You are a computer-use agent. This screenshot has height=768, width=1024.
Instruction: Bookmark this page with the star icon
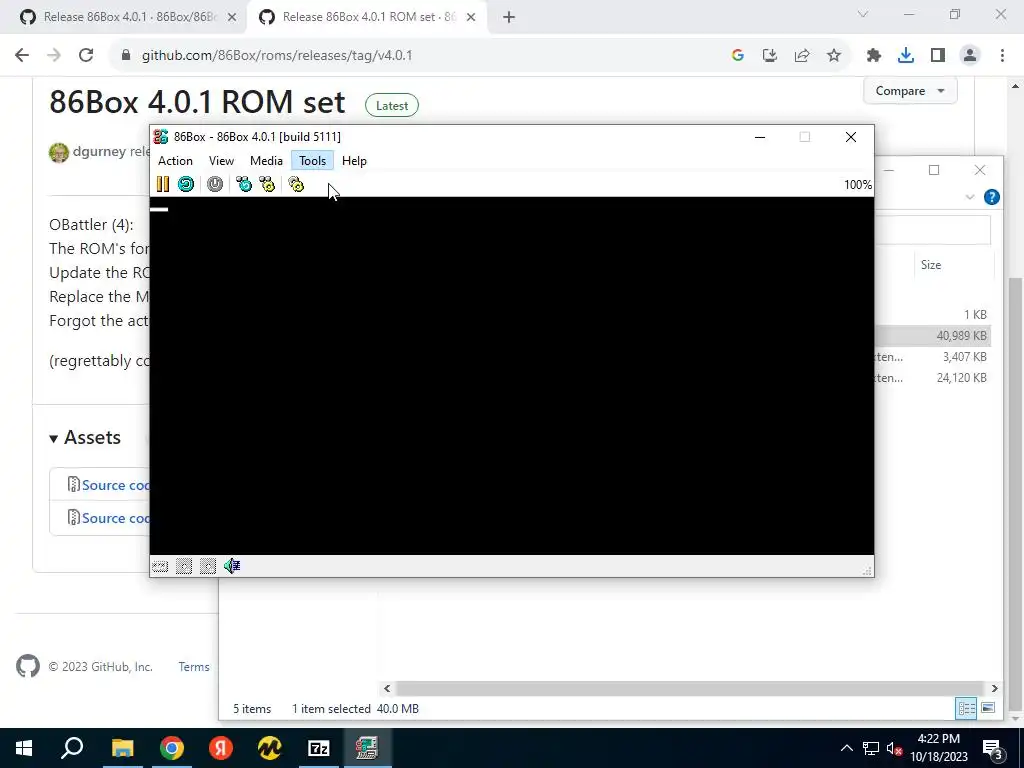(x=834, y=56)
